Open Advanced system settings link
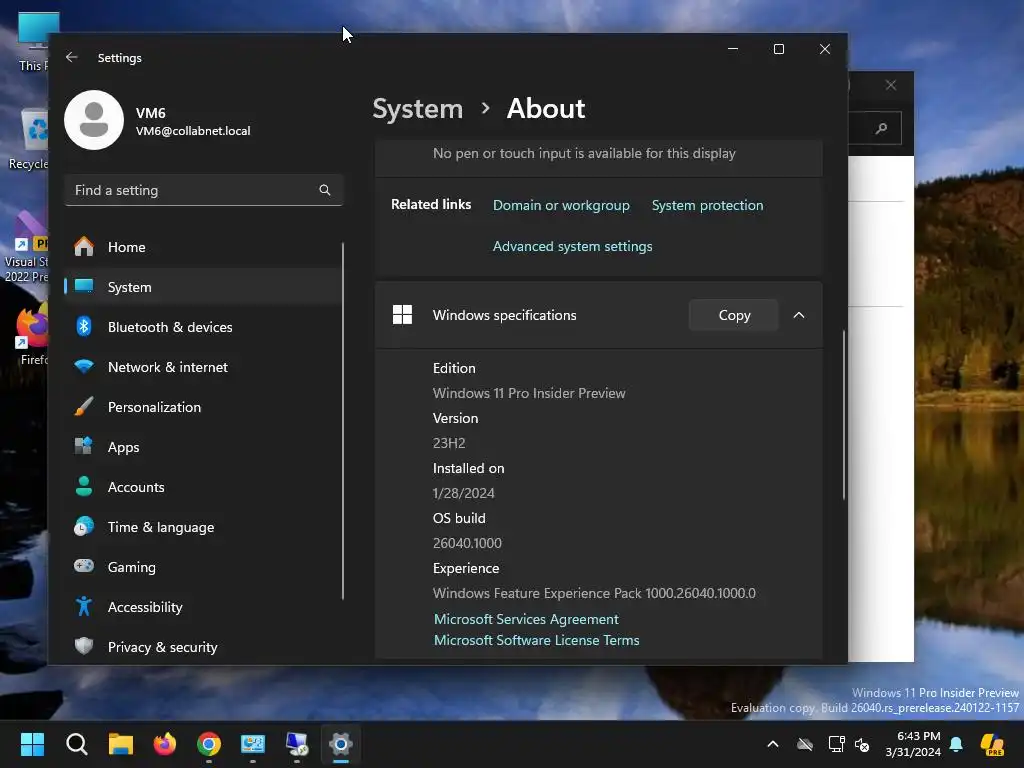This screenshot has height=768, width=1024. coord(572,246)
